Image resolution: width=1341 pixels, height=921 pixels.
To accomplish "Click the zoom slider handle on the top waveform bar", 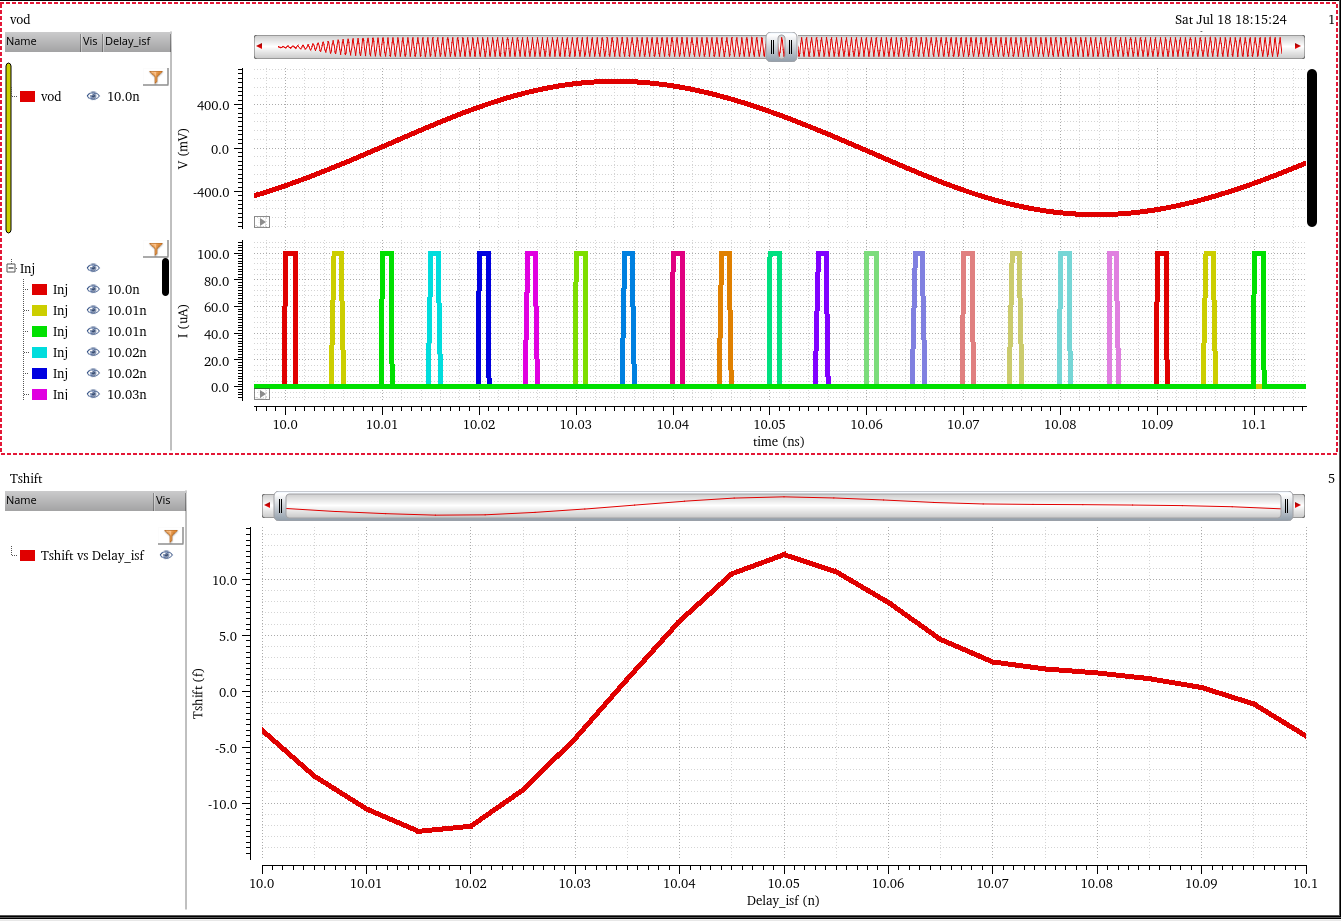I will pos(781,46).
